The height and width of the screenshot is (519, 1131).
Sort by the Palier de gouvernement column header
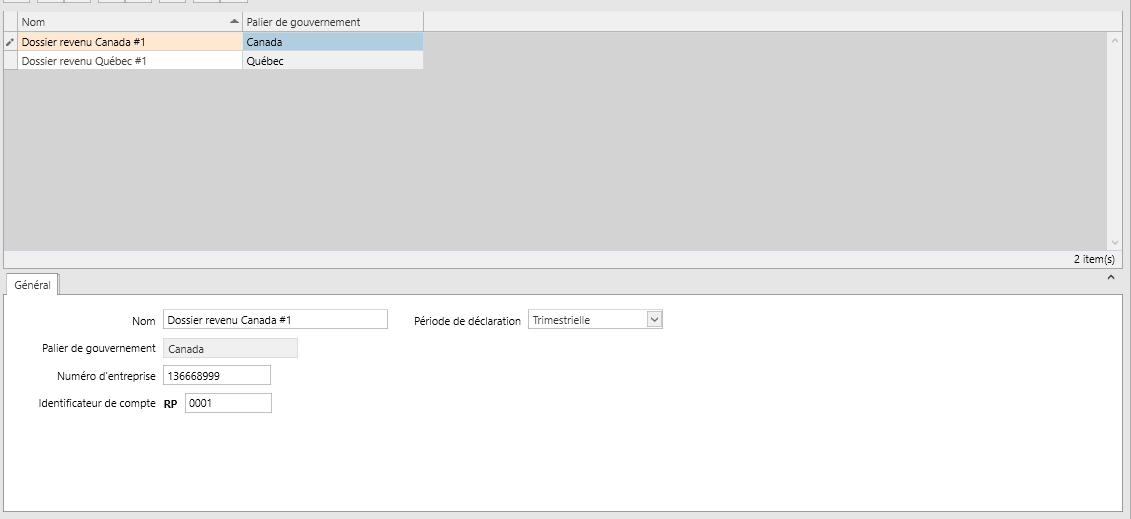(x=333, y=22)
